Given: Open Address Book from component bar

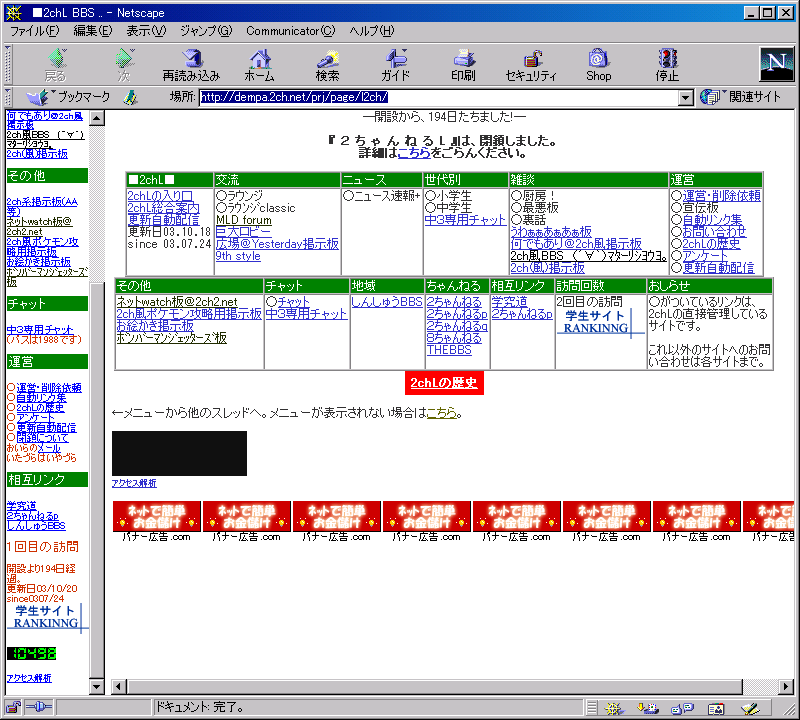Looking at the screenshot, I should (716, 708).
